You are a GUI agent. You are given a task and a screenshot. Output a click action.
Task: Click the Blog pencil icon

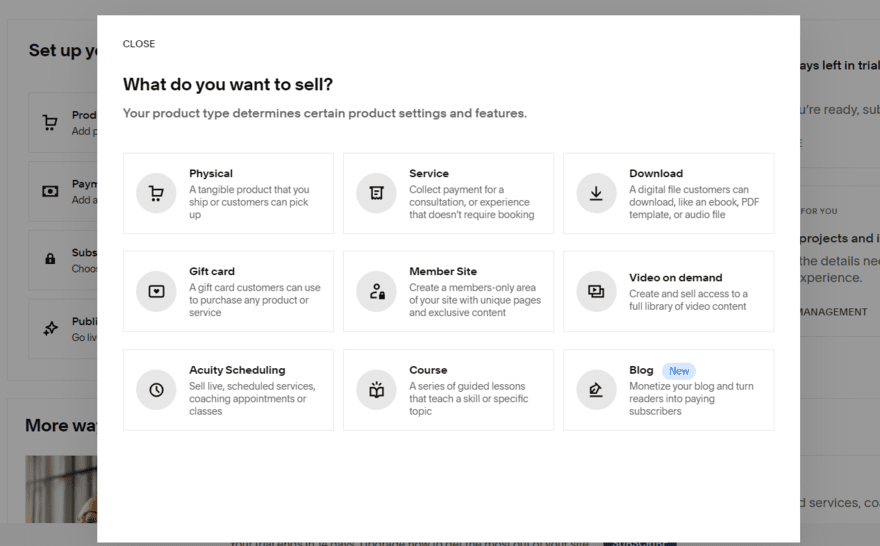click(596, 389)
